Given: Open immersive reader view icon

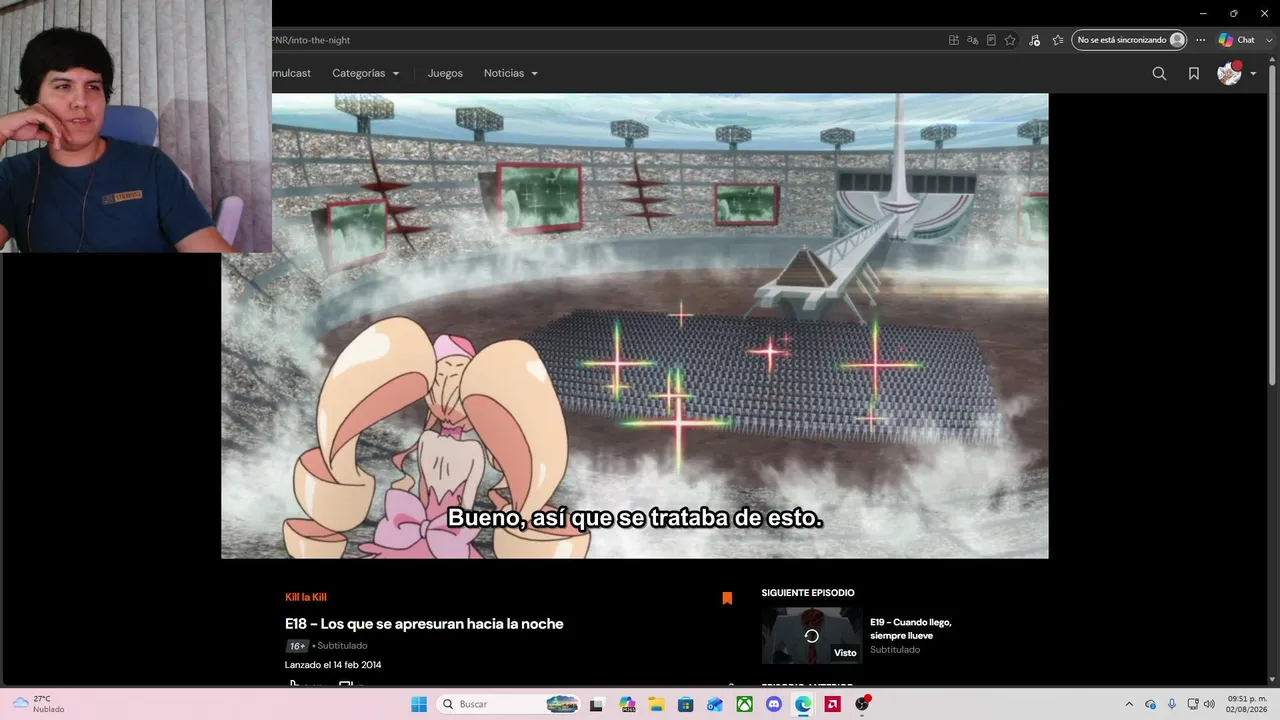Looking at the screenshot, I should point(991,40).
